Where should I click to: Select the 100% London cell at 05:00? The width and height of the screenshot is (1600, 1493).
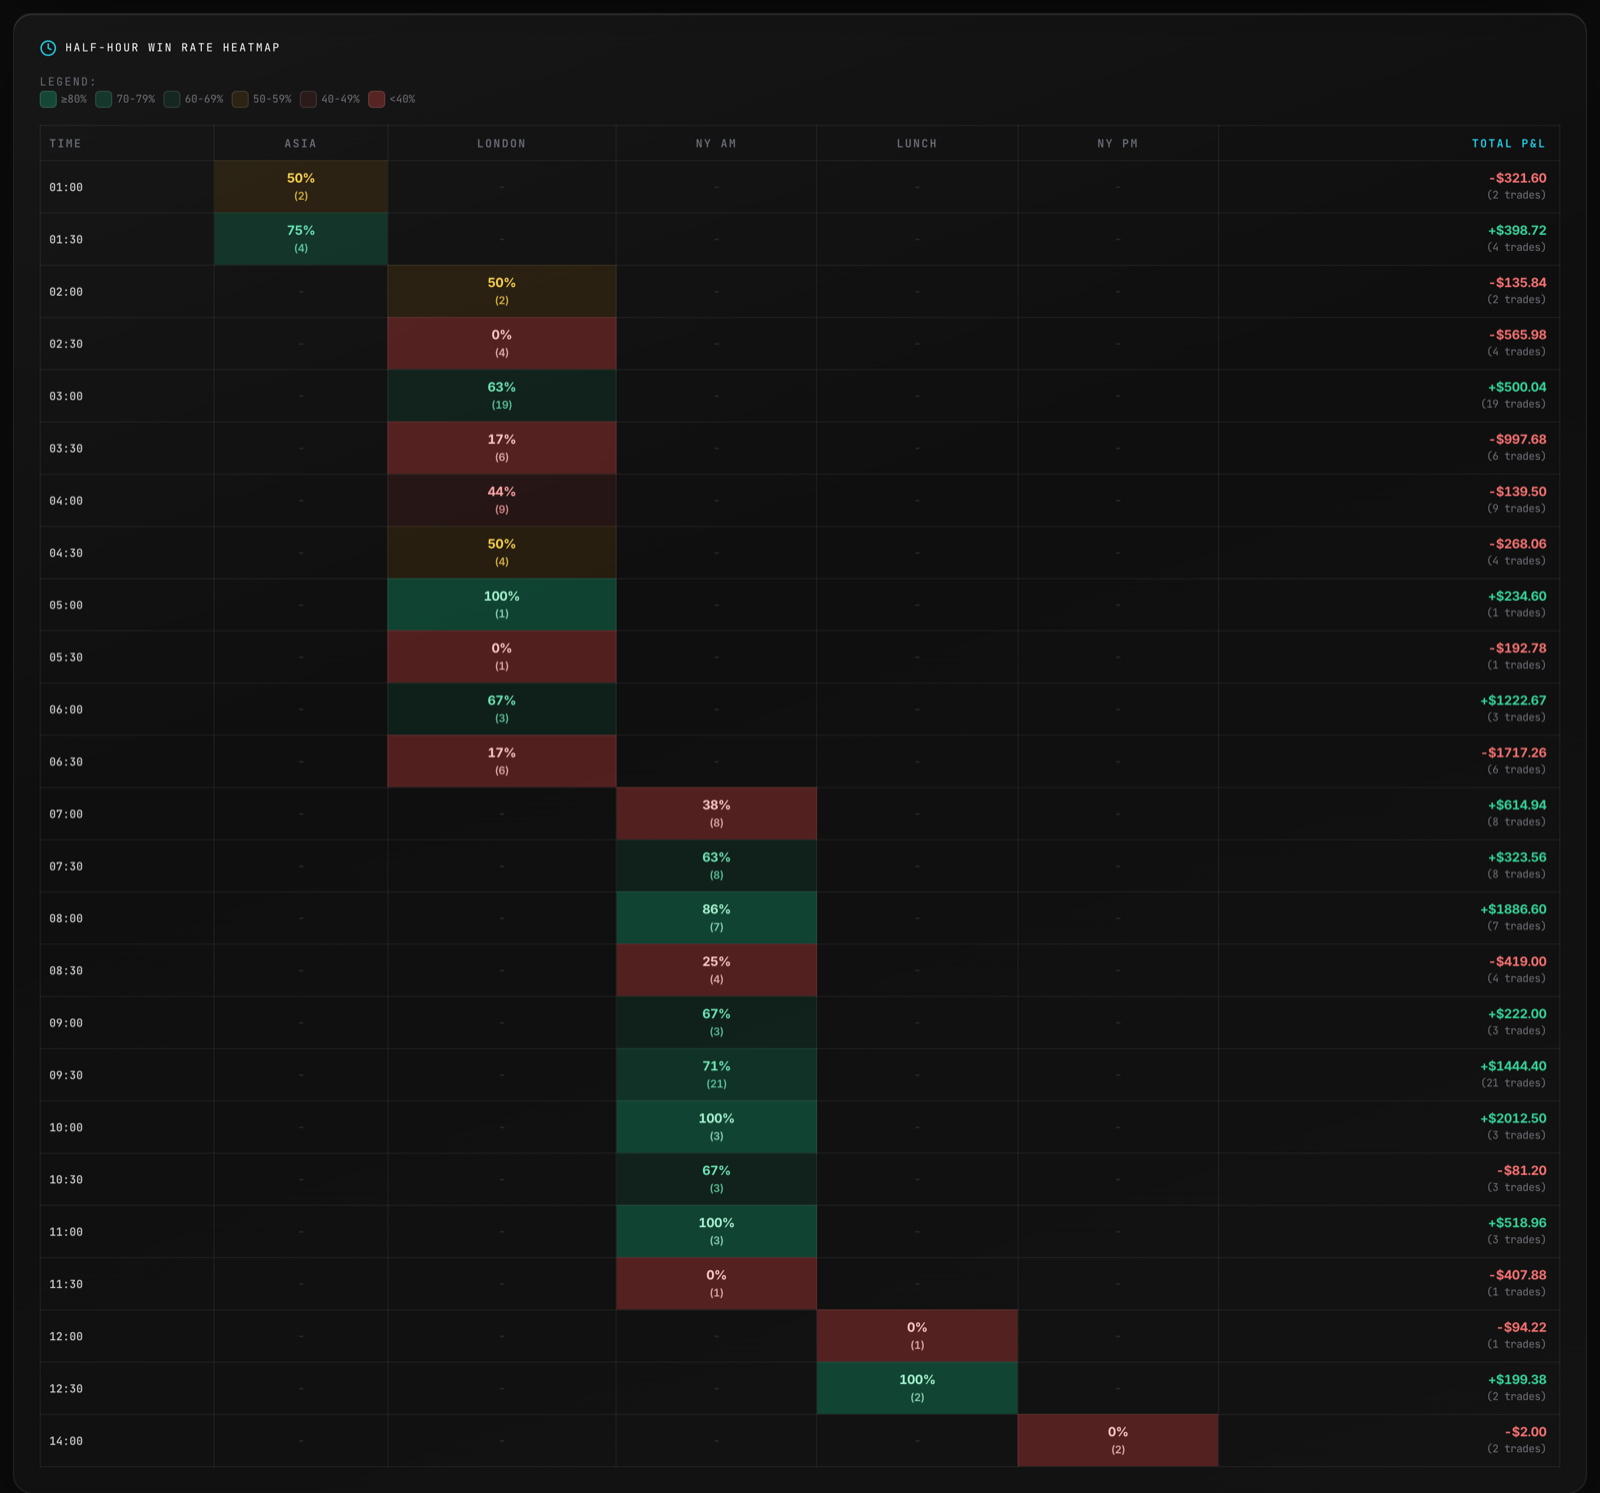point(502,605)
